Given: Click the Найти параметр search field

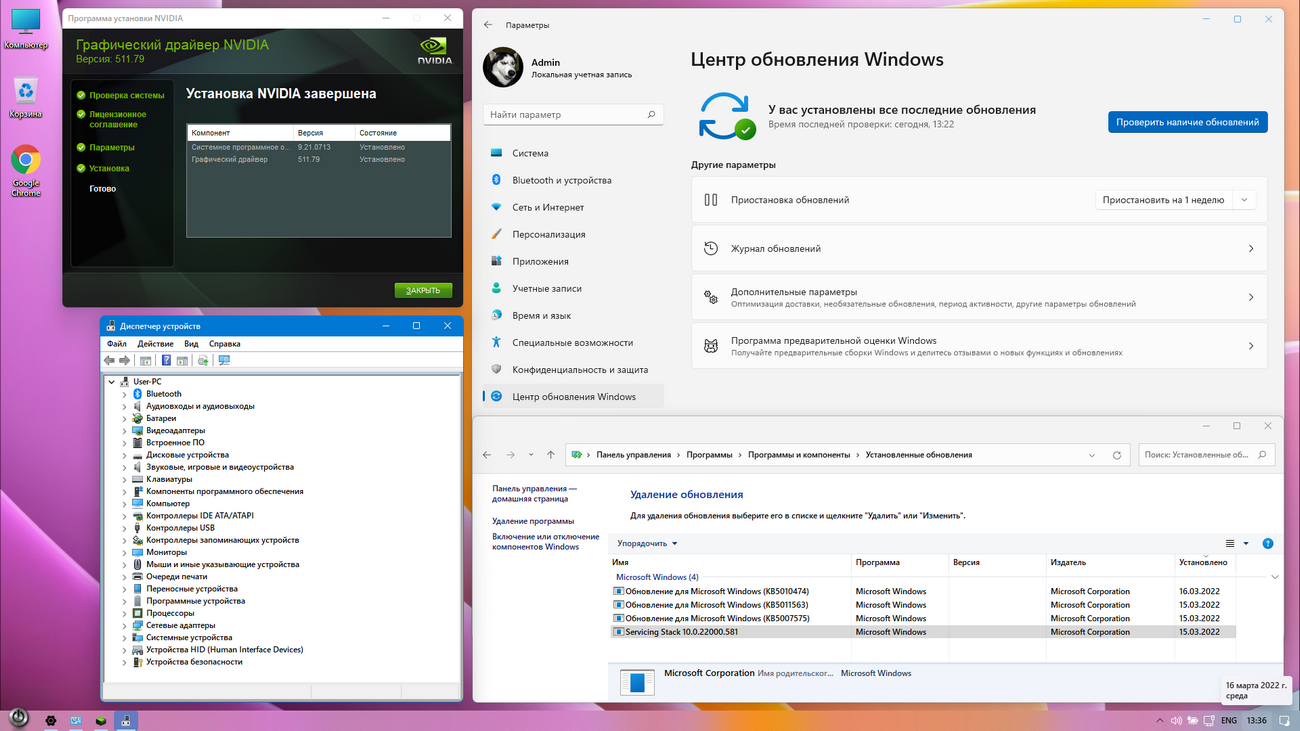Looking at the screenshot, I should pos(573,115).
